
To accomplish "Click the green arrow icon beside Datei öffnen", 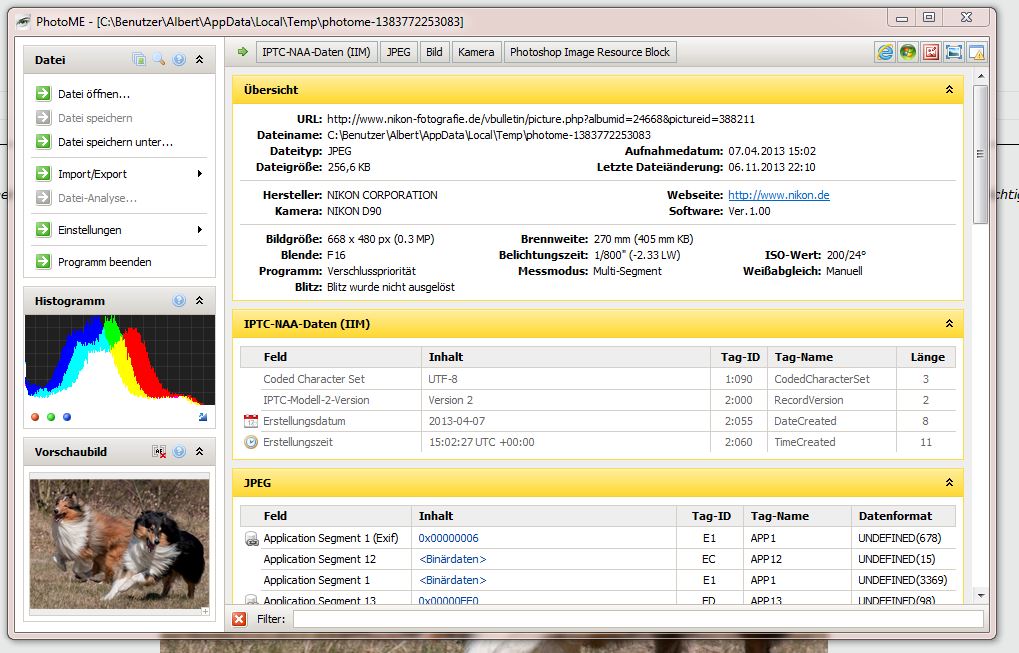I will coord(43,94).
